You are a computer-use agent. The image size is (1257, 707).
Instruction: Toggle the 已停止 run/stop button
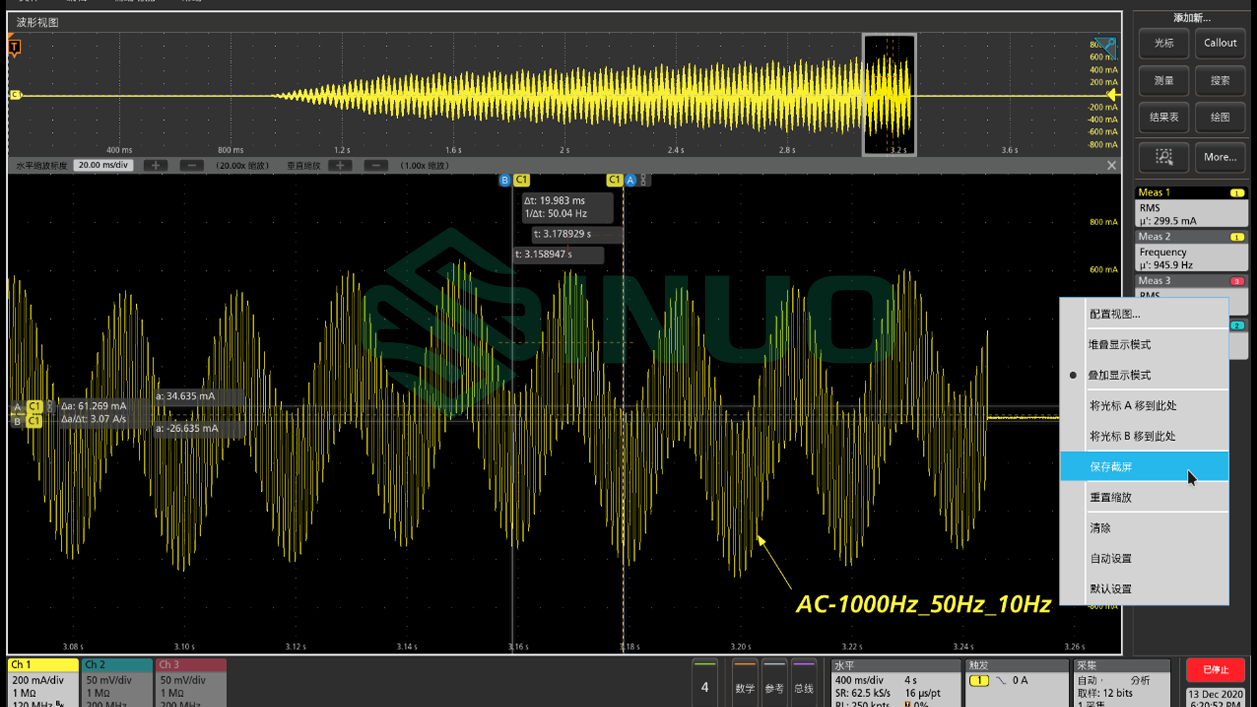1216,670
